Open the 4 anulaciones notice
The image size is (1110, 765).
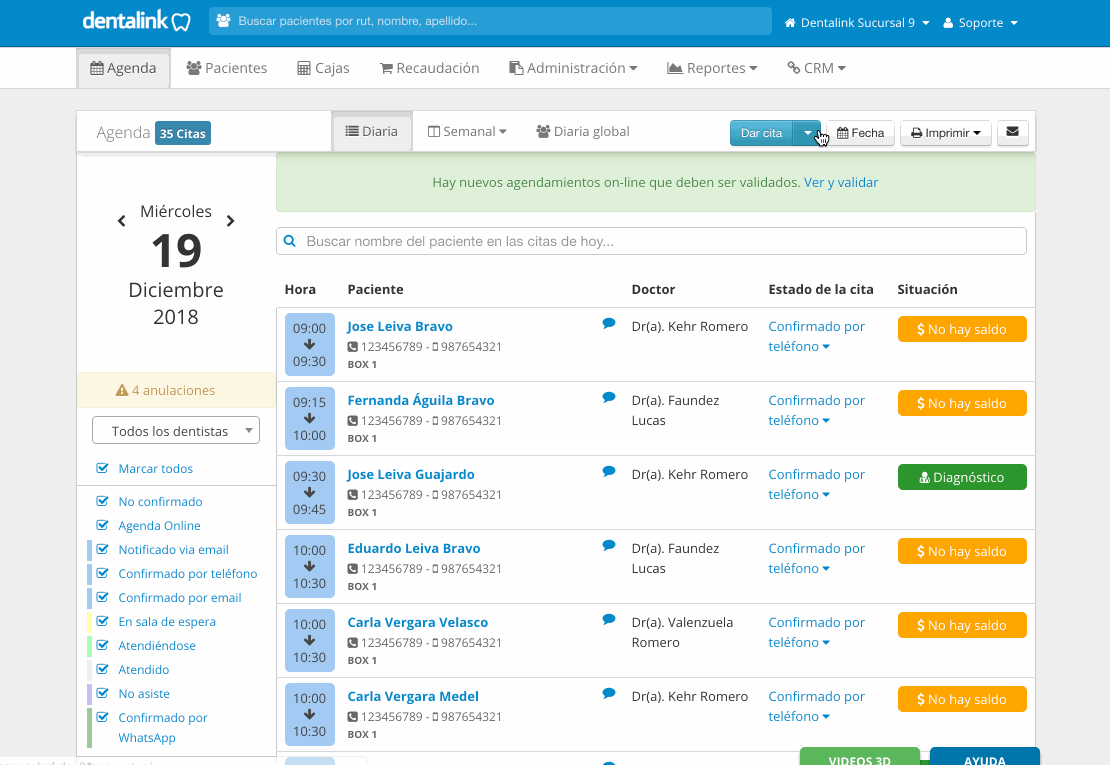[x=176, y=390]
